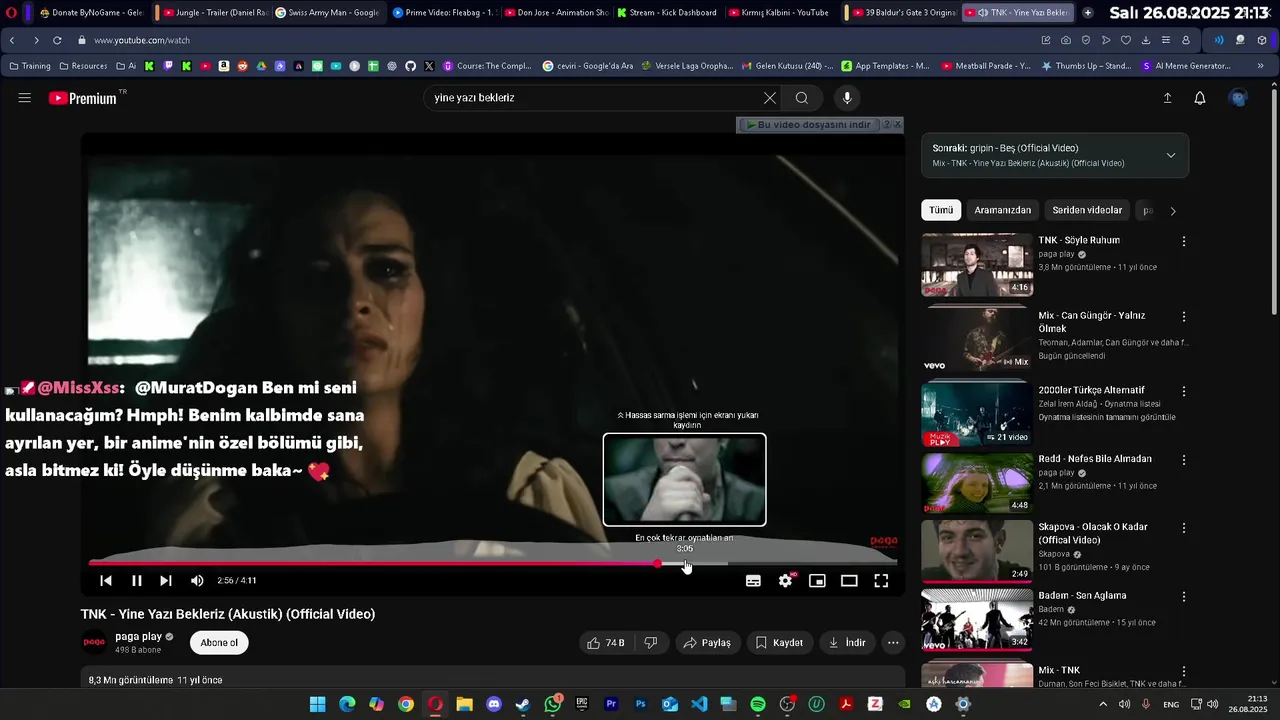Open options for Redd - Nefes Bile
Viewport: 1280px width, 720px height.
coord(1184,460)
